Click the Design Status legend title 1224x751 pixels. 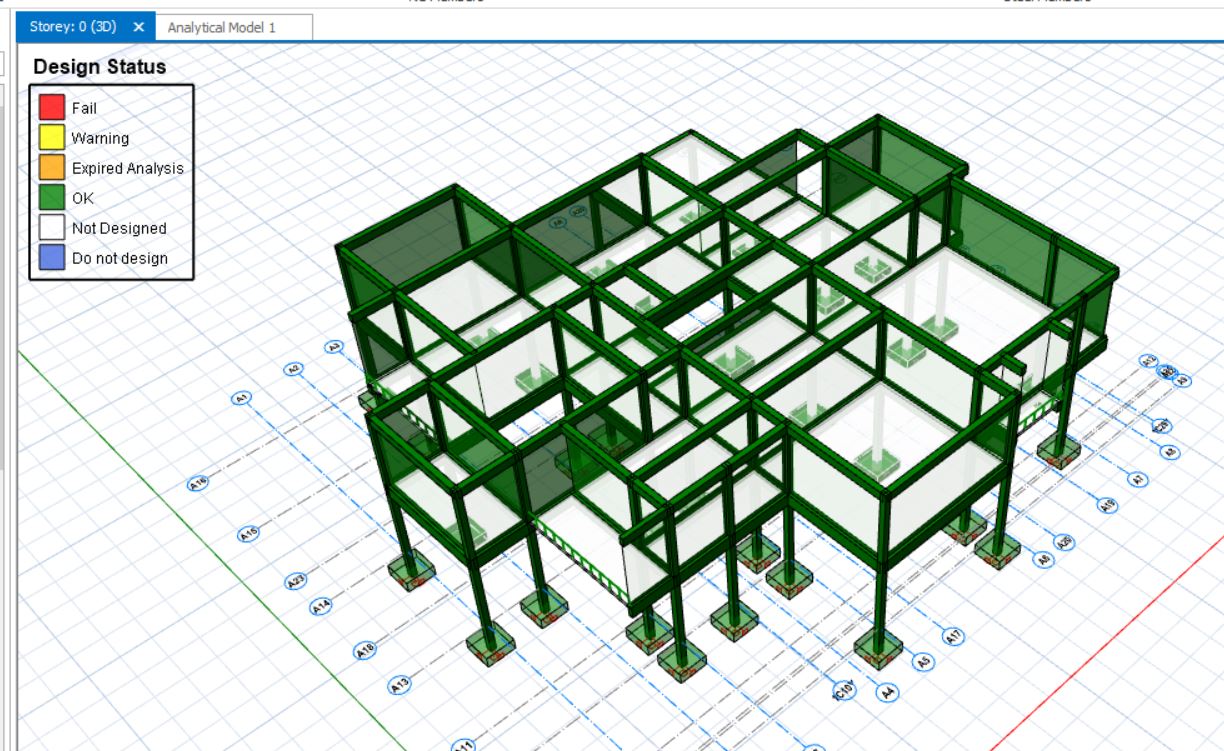pyautogui.click(x=99, y=67)
